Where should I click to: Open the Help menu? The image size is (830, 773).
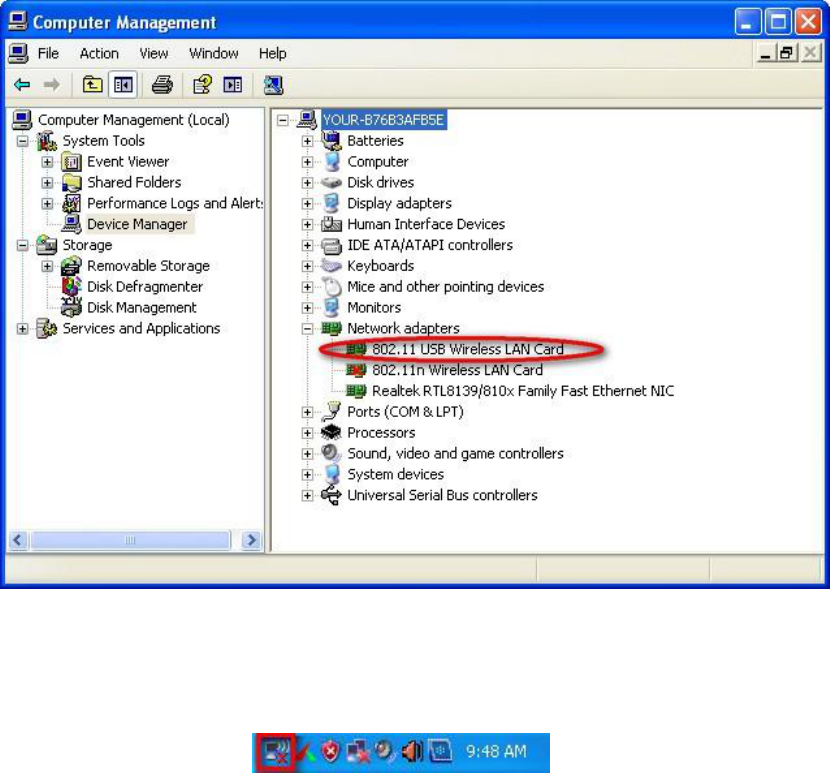(273, 53)
